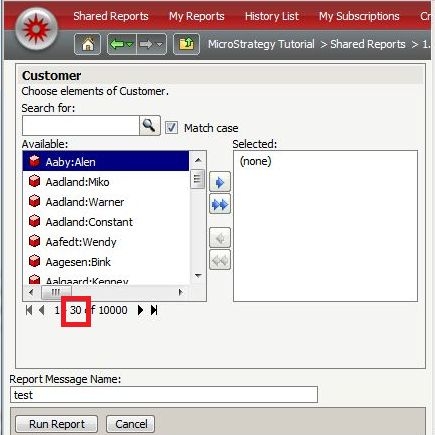Image resolution: width=435 pixels, height=435 pixels.
Task: Go to previous page of elements
Action: 42,310
